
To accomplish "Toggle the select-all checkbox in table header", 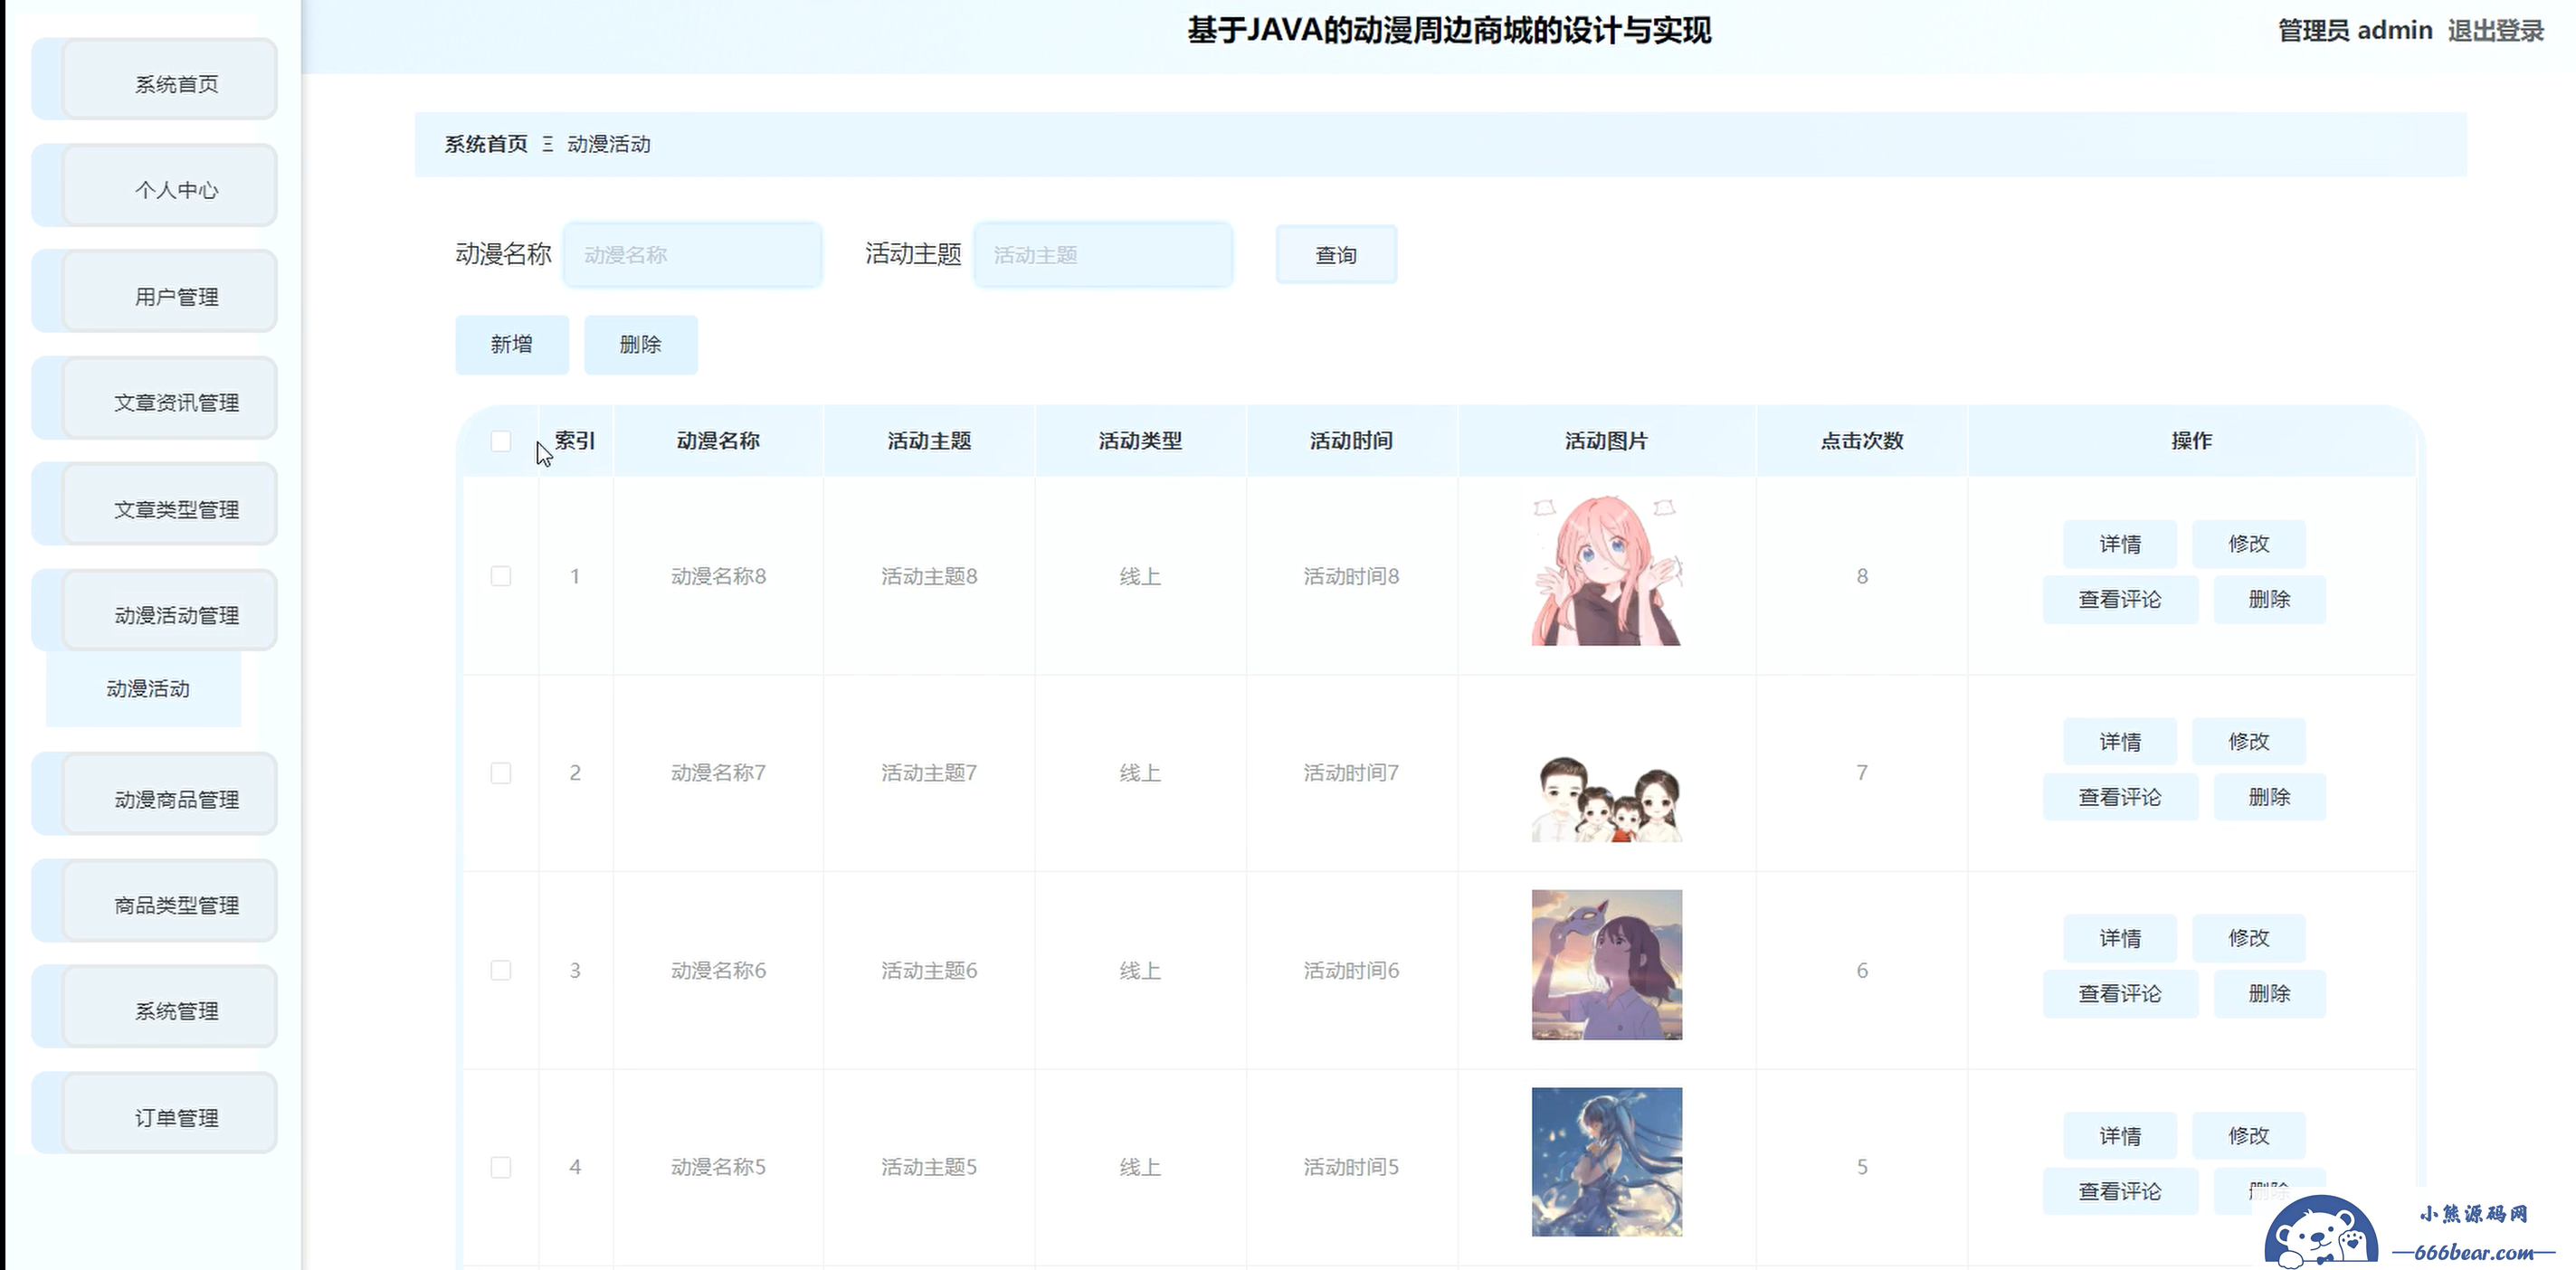I will point(501,441).
